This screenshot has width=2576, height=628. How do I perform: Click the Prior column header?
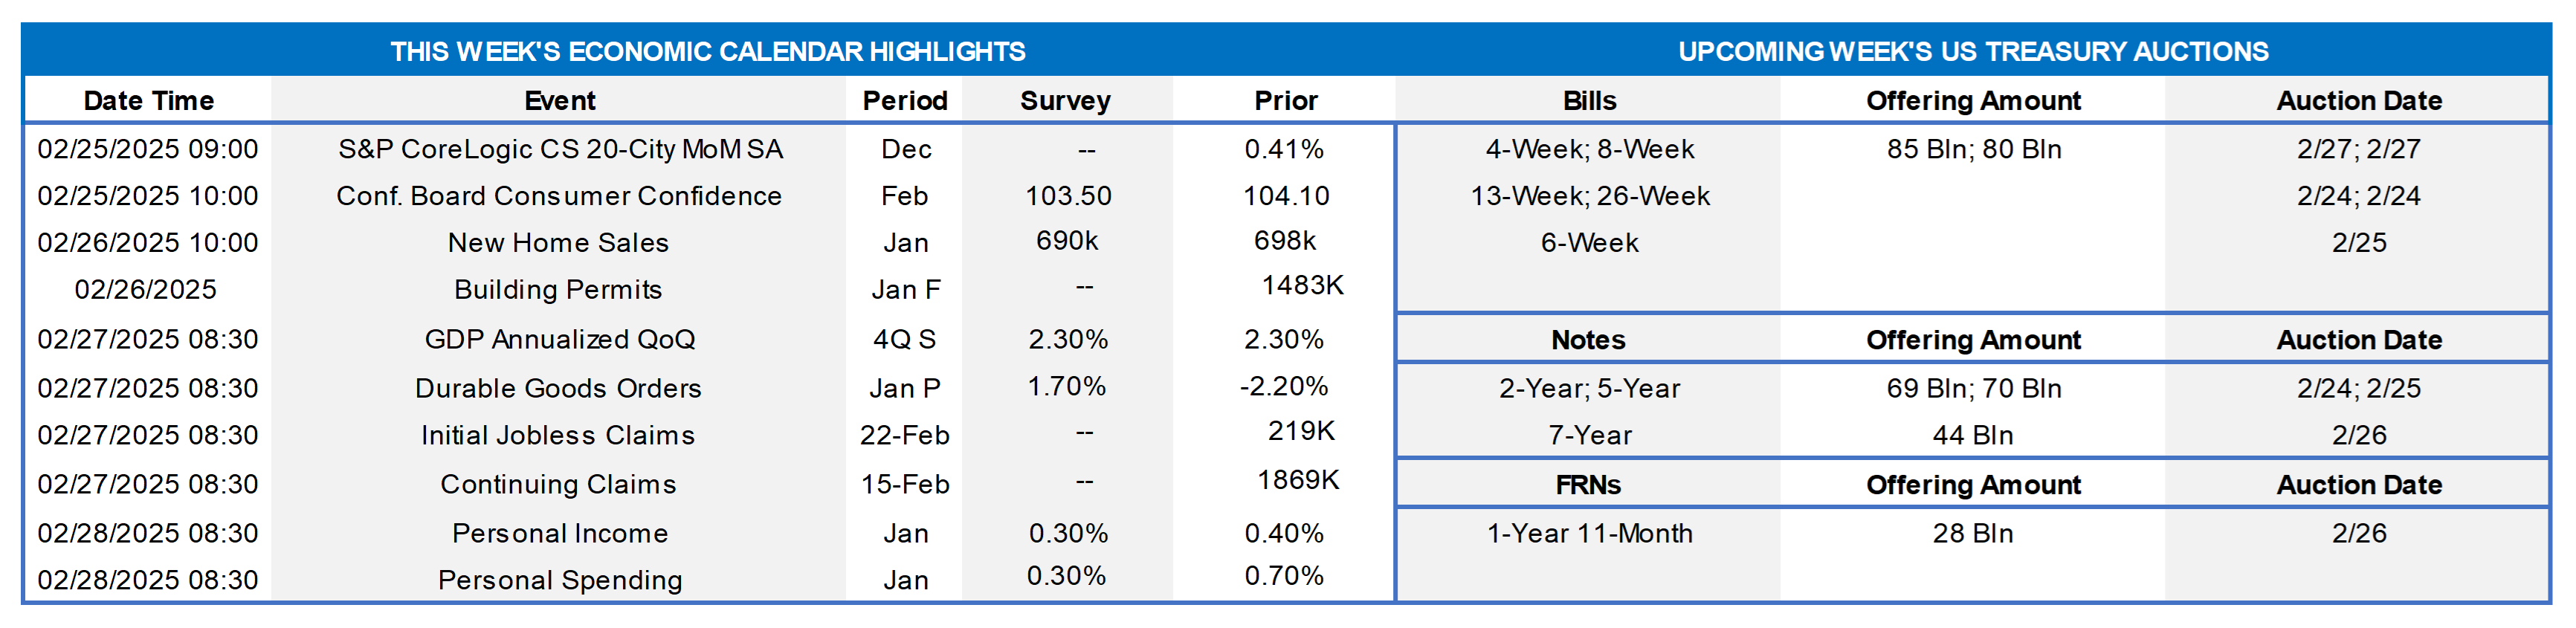pos(1285,101)
